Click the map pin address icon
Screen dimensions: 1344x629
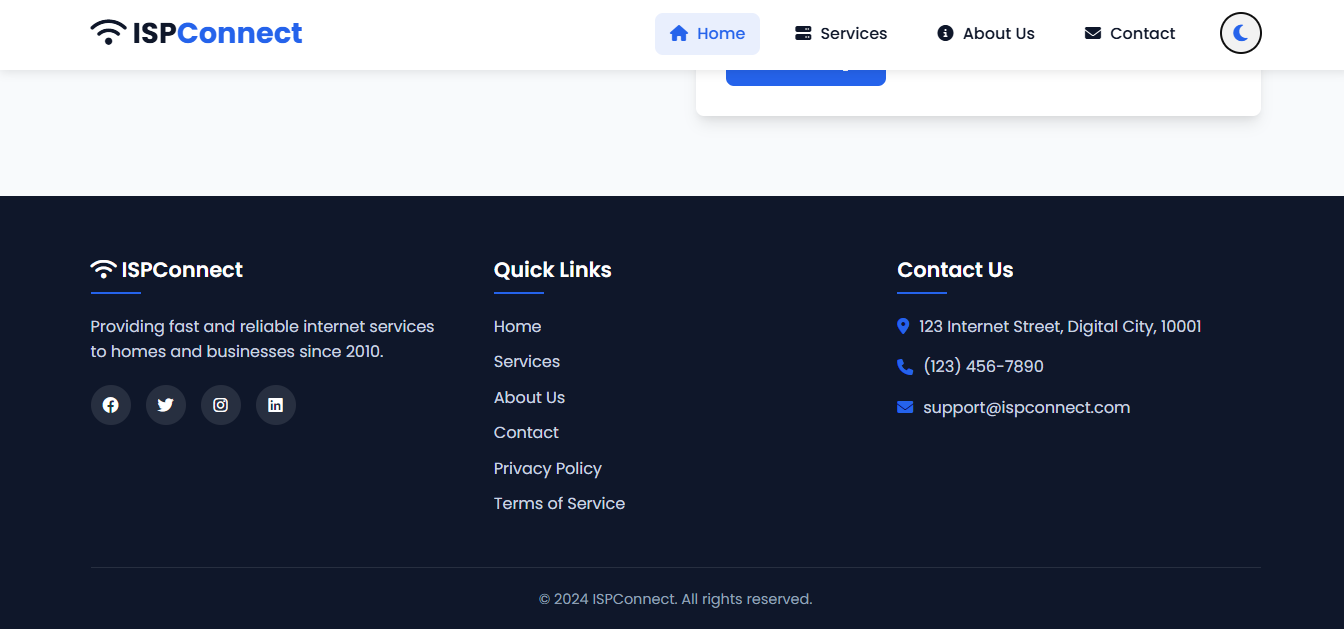(903, 326)
